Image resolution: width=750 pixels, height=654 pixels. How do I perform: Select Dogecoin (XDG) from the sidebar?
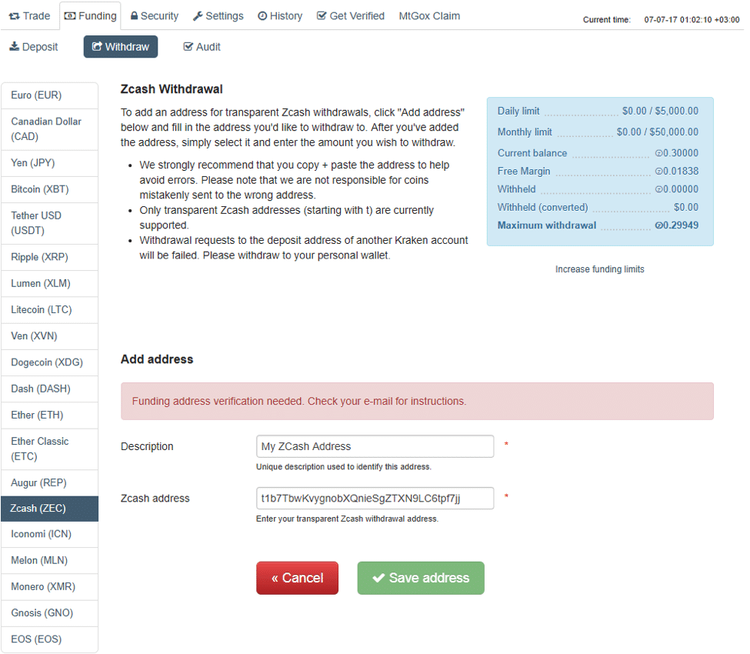point(49,362)
